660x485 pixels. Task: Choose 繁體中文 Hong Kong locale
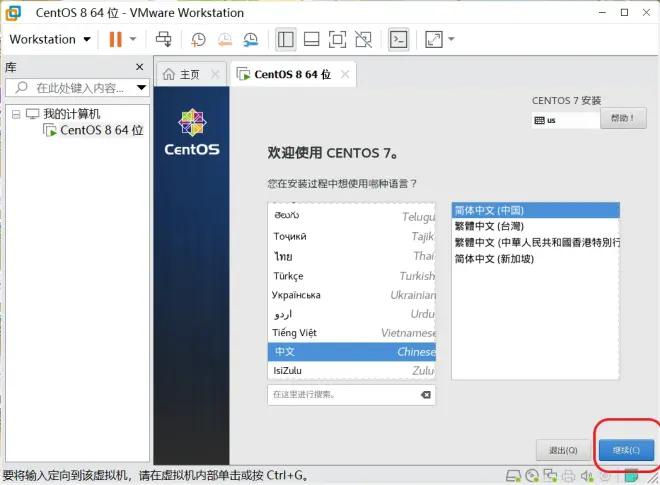pyautogui.click(x=535, y=242)
